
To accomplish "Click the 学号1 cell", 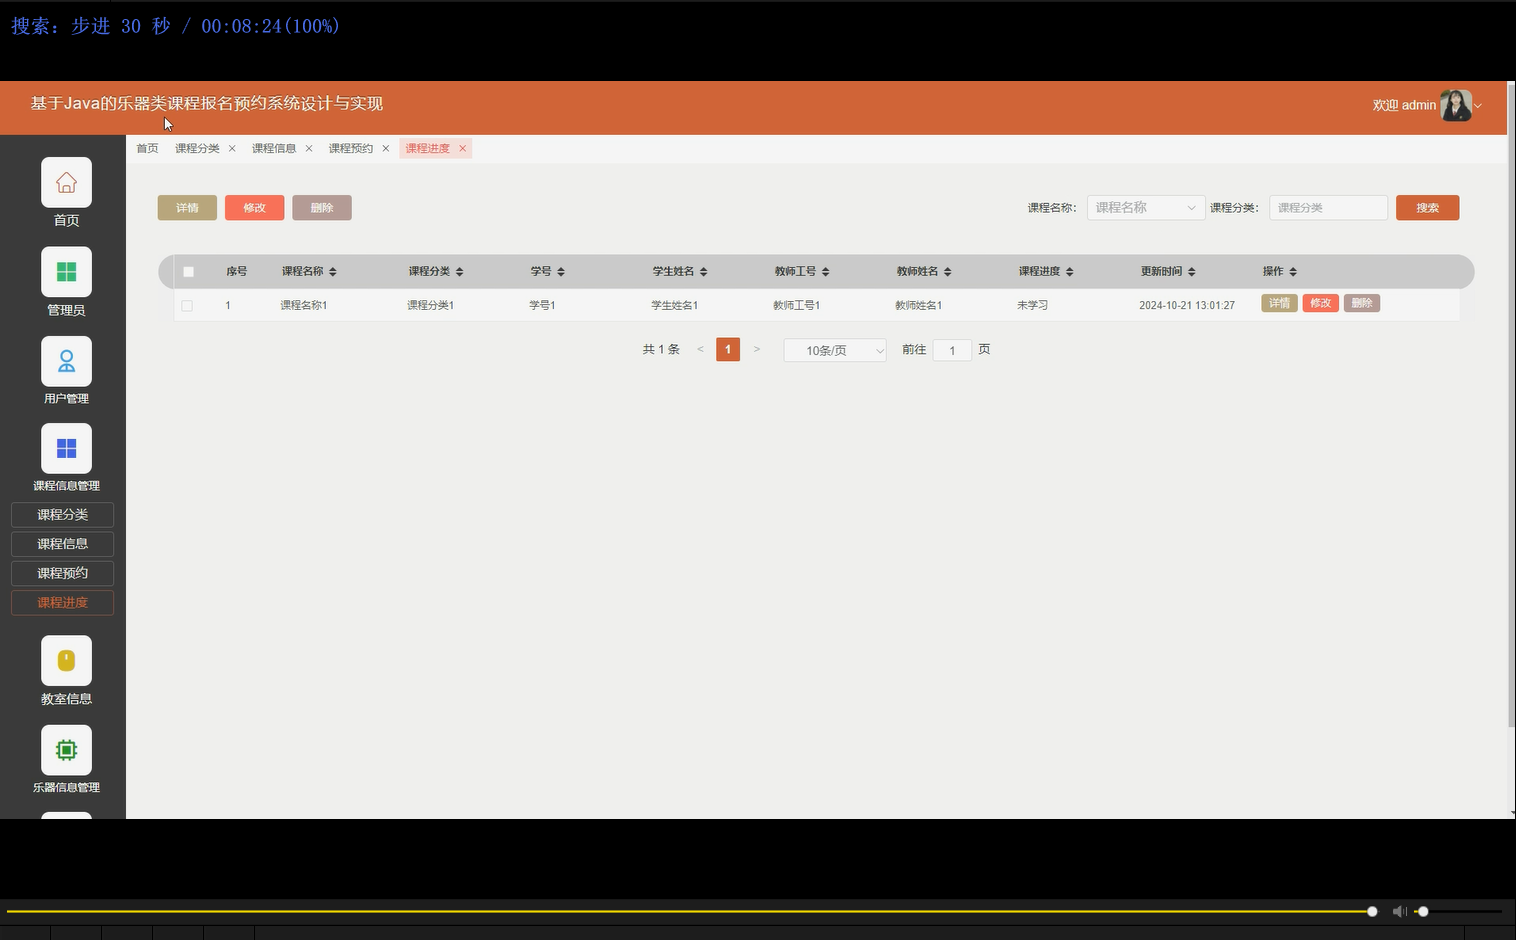I will tap(542, 305).
